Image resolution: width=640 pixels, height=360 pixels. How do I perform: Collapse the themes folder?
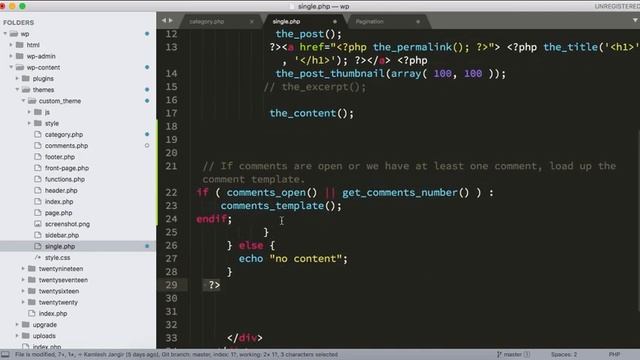[17, 89]
